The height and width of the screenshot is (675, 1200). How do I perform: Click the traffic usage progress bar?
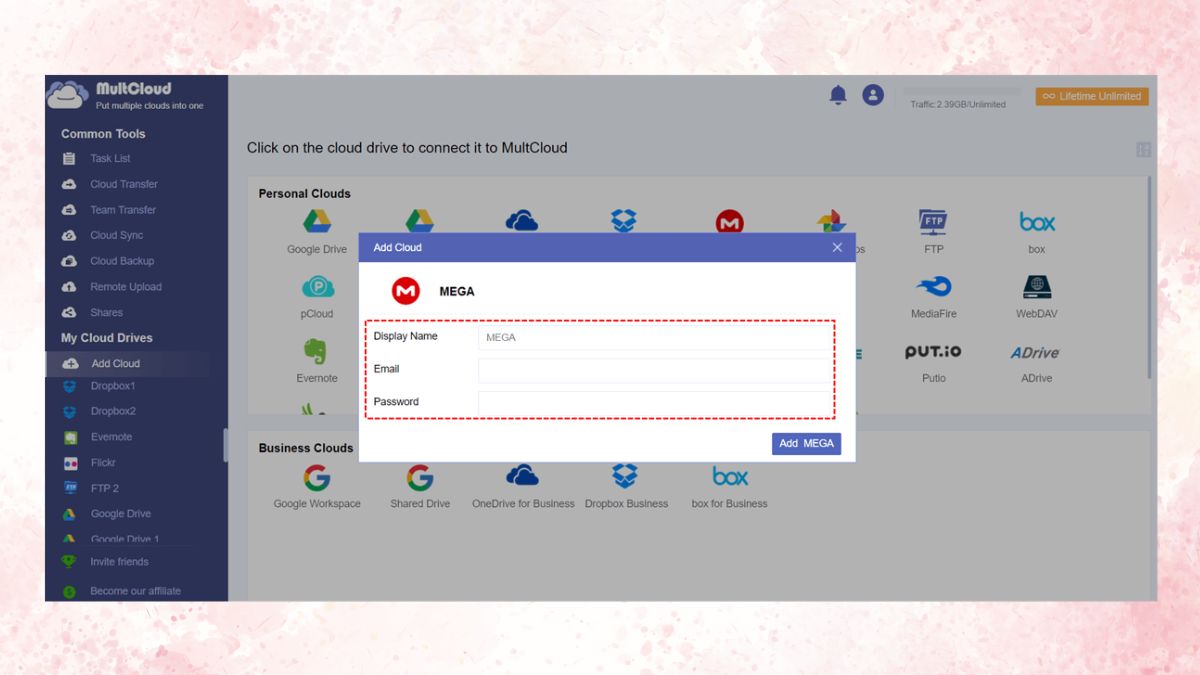point(962,91)
